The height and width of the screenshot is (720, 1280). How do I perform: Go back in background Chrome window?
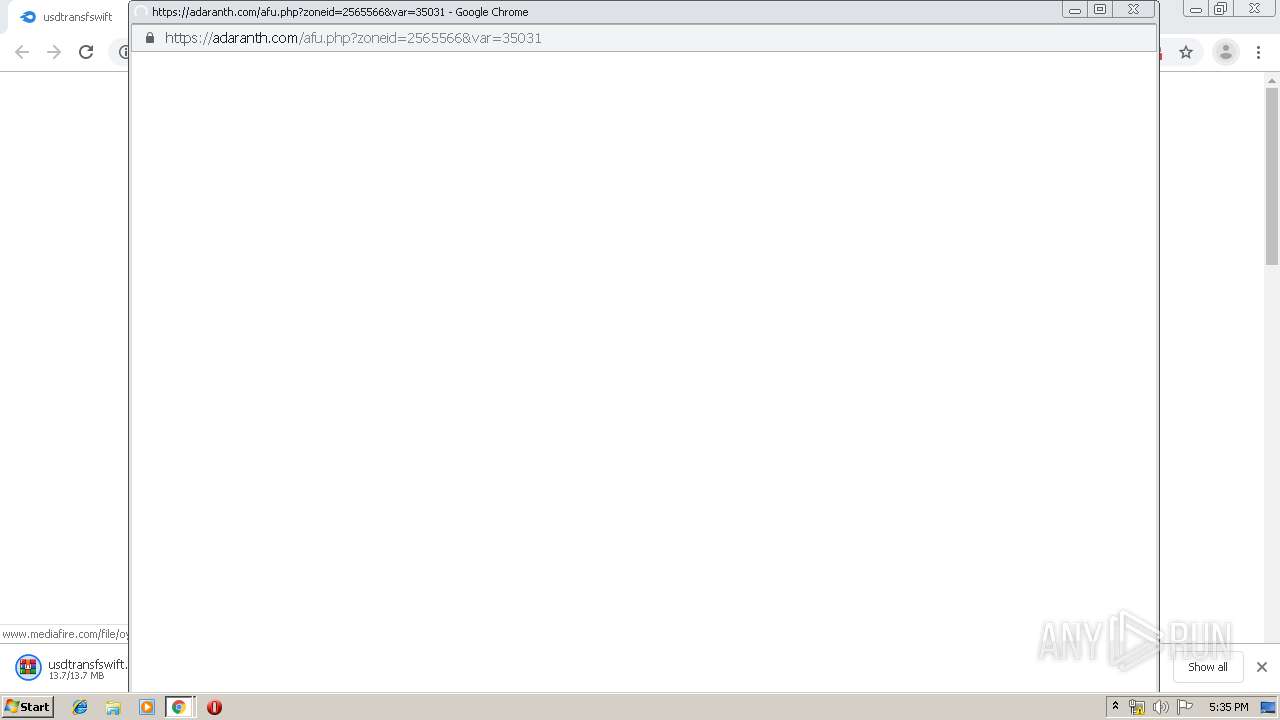point(22,52)
